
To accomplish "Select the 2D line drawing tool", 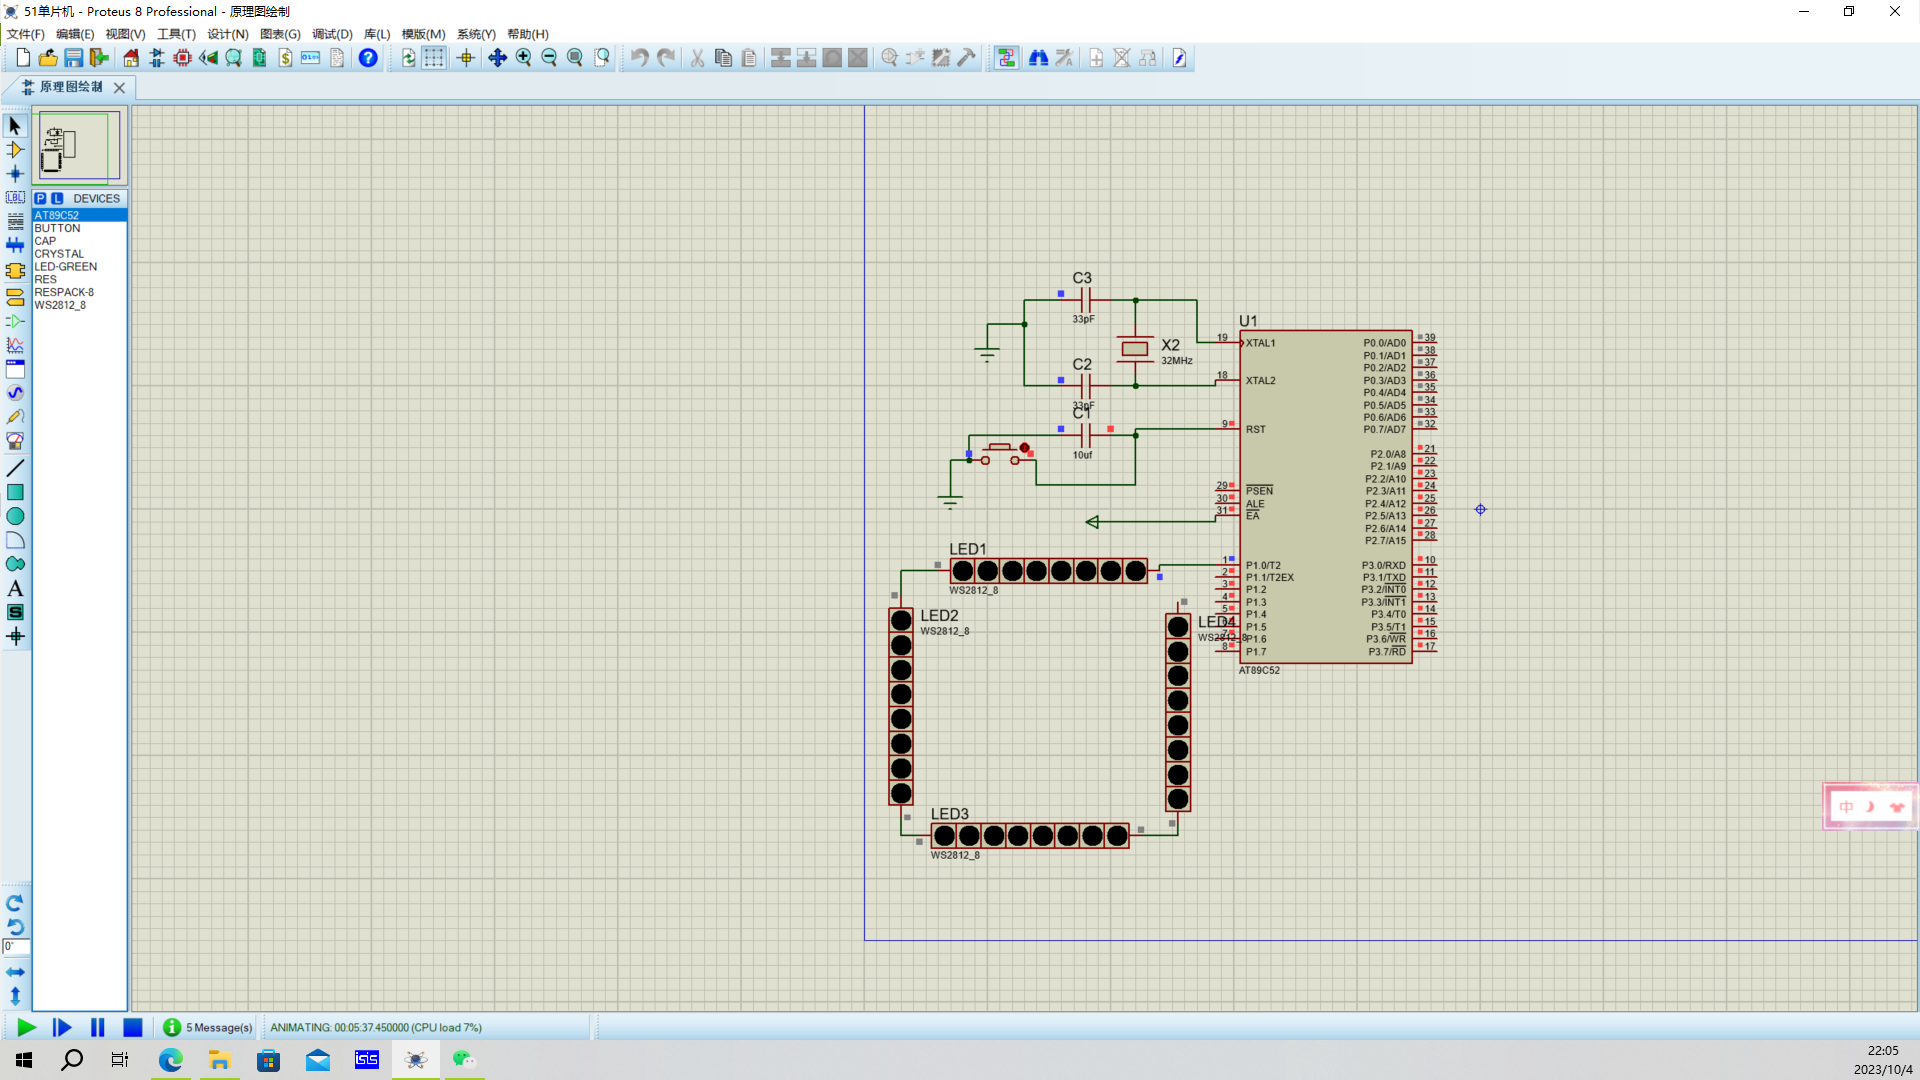I will click(15, 468).
